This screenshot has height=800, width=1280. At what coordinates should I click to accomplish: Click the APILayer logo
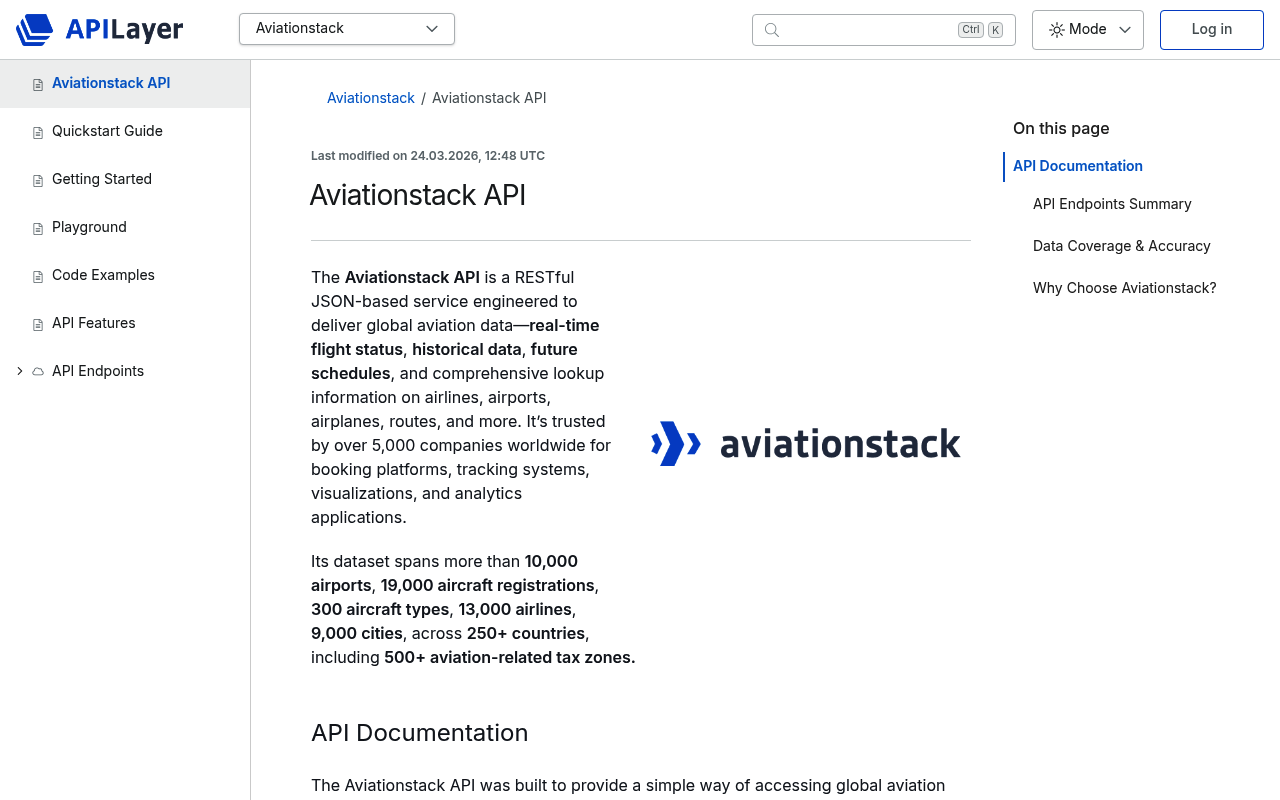(x=99, y=29)
